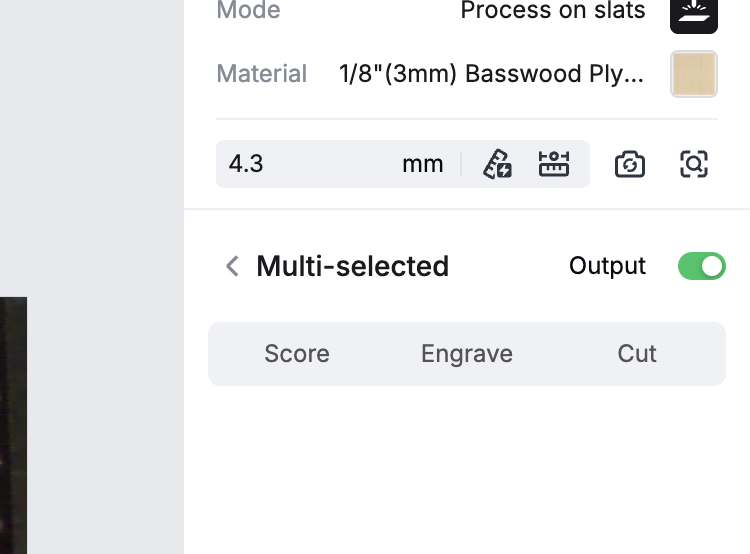Click the Multi-selected heading
750x554 pixels.
pyautogui.click(x=353, y=266)
